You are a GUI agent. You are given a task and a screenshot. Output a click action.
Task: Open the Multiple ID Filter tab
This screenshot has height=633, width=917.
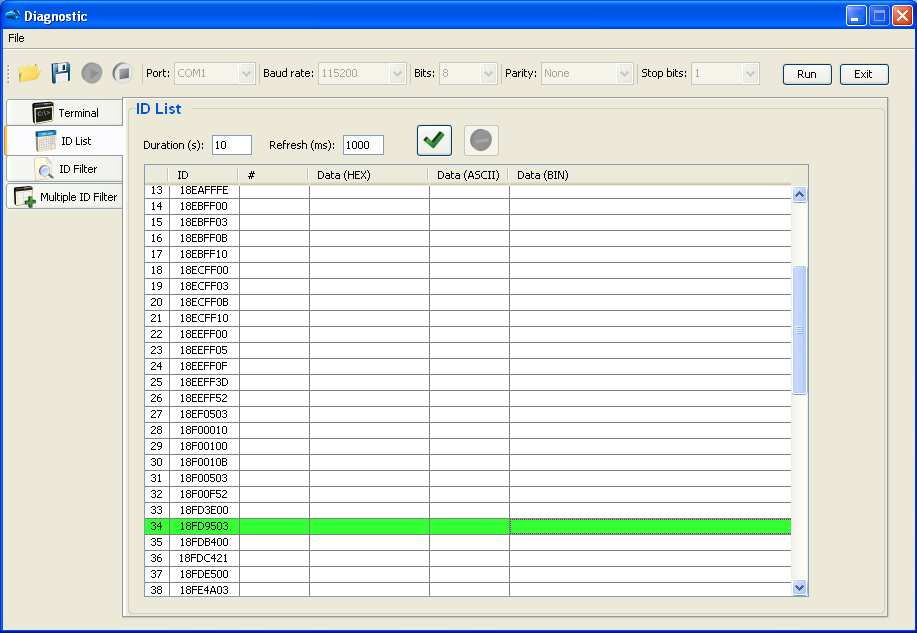(x=64, y=197)
